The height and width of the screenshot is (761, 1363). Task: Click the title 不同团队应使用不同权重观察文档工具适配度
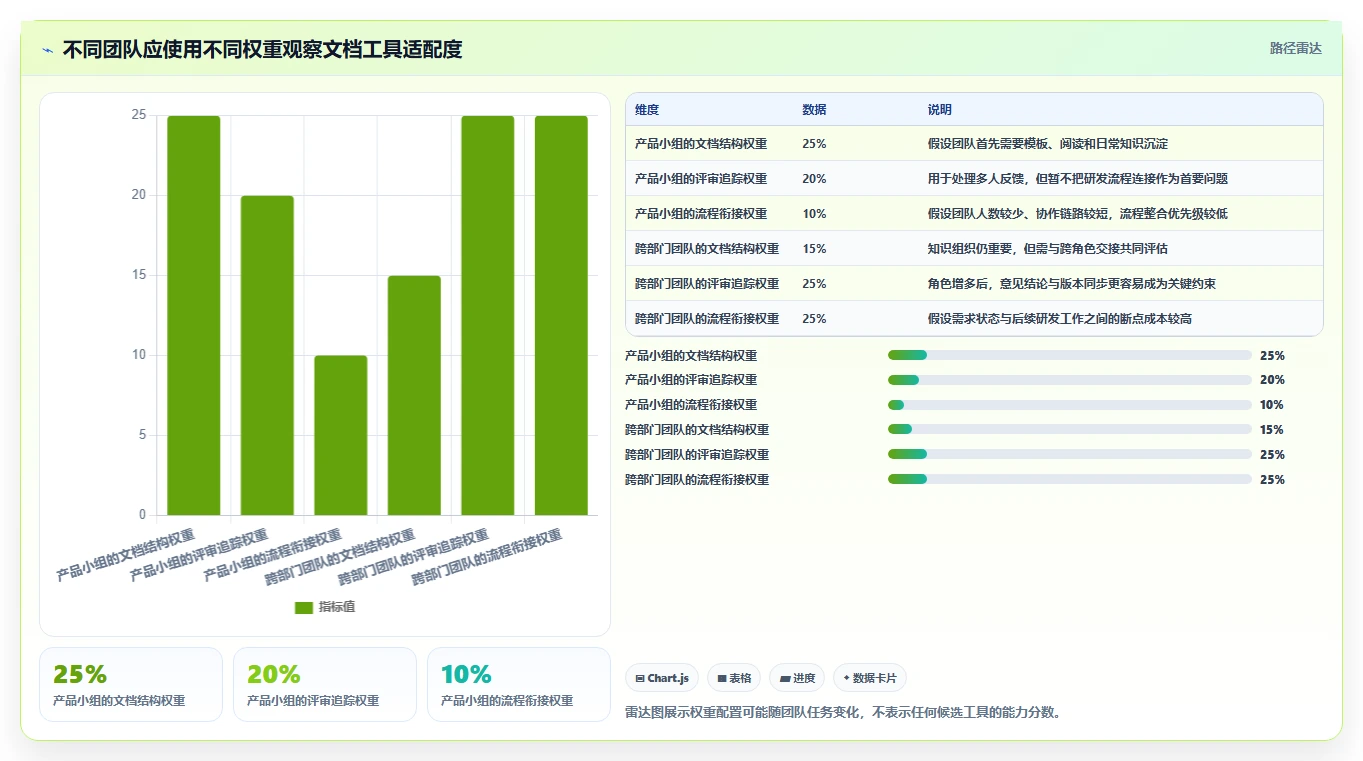(263, 50)
